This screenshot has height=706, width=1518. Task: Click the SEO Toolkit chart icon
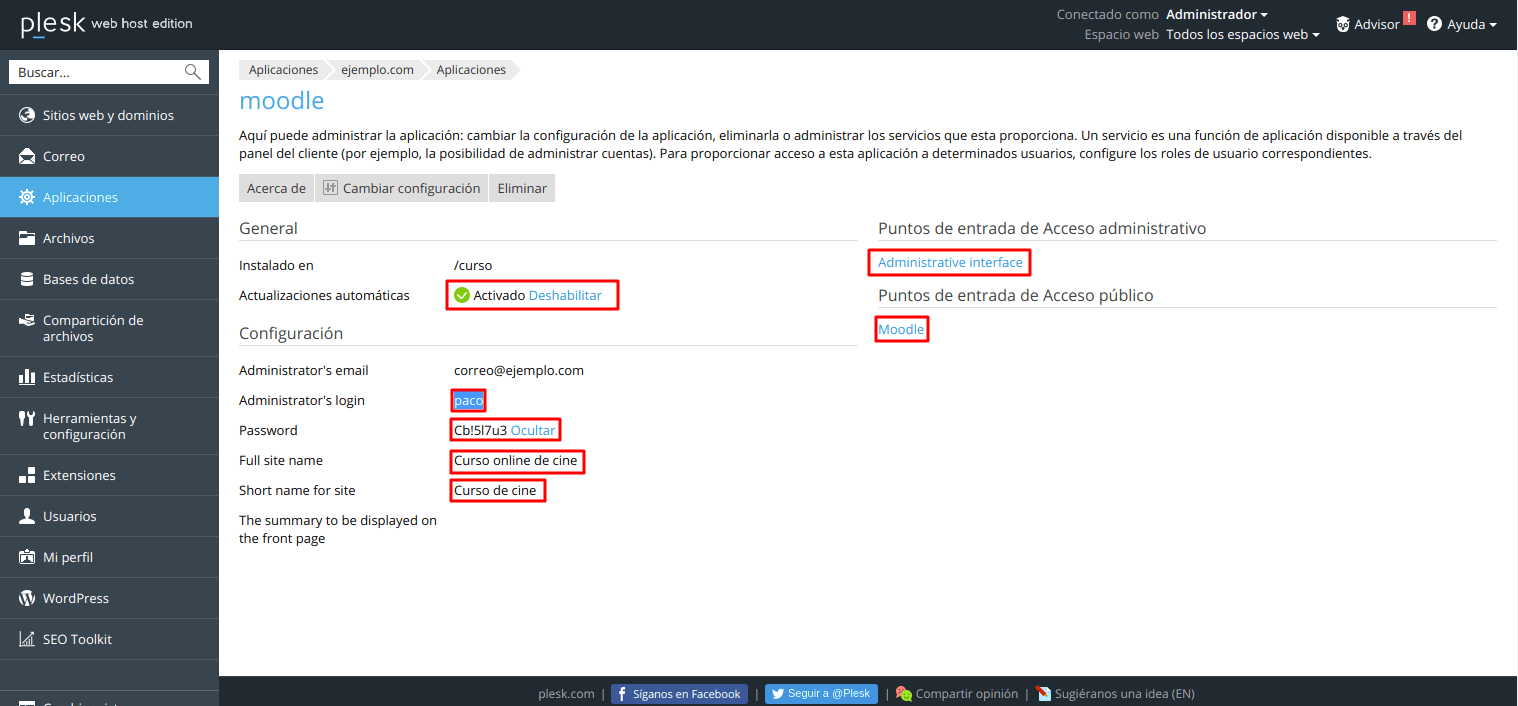[27, 639]
